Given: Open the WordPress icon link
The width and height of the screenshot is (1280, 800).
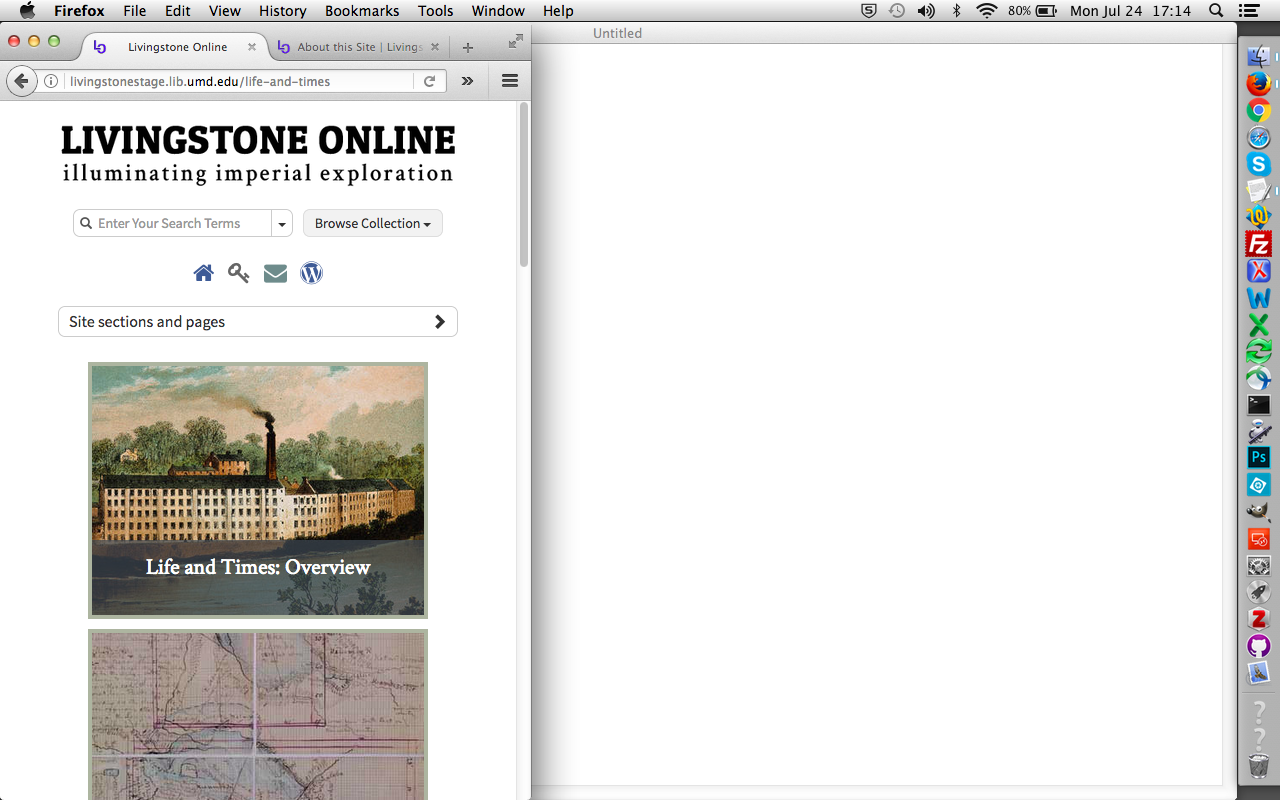Looking at the screenshot, I should click(x=311, y=273).
